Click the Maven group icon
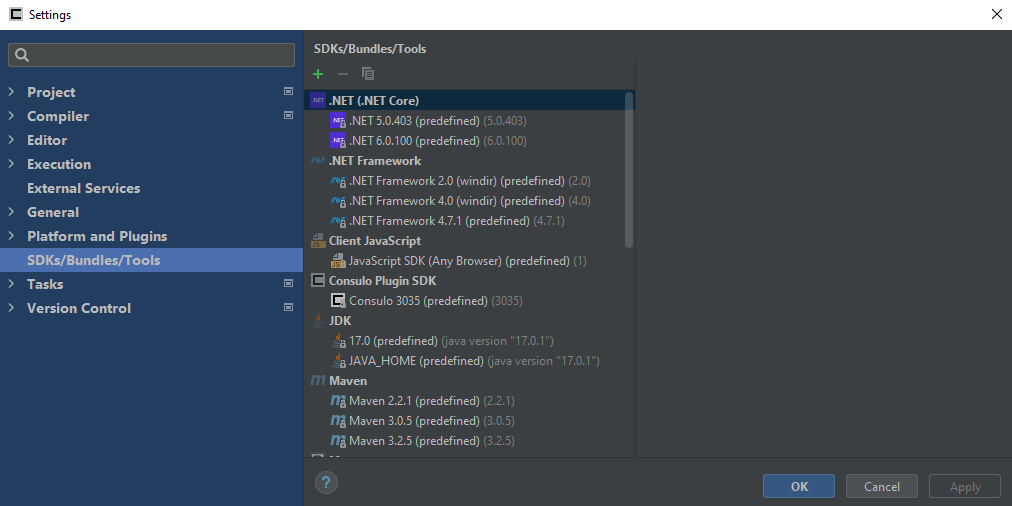Image resolution: width=1012 pixels, height=506 pixels. (318, 381)
